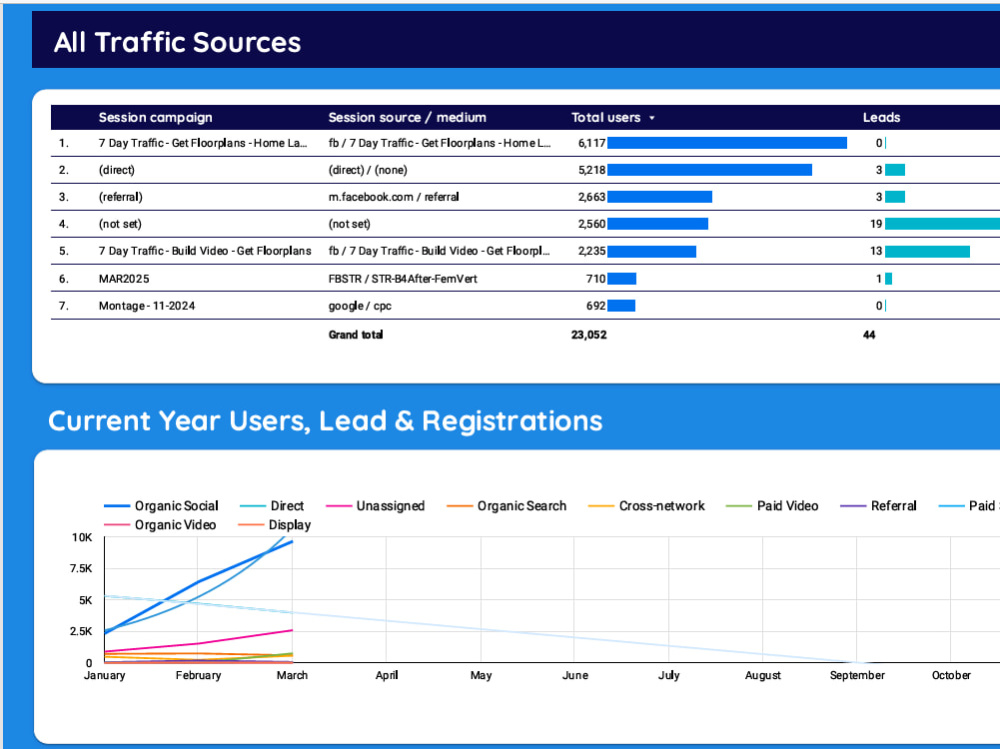The image size is (1000, 749).
Task: Click the 44 grand total leads value
Action: (869, 335)
